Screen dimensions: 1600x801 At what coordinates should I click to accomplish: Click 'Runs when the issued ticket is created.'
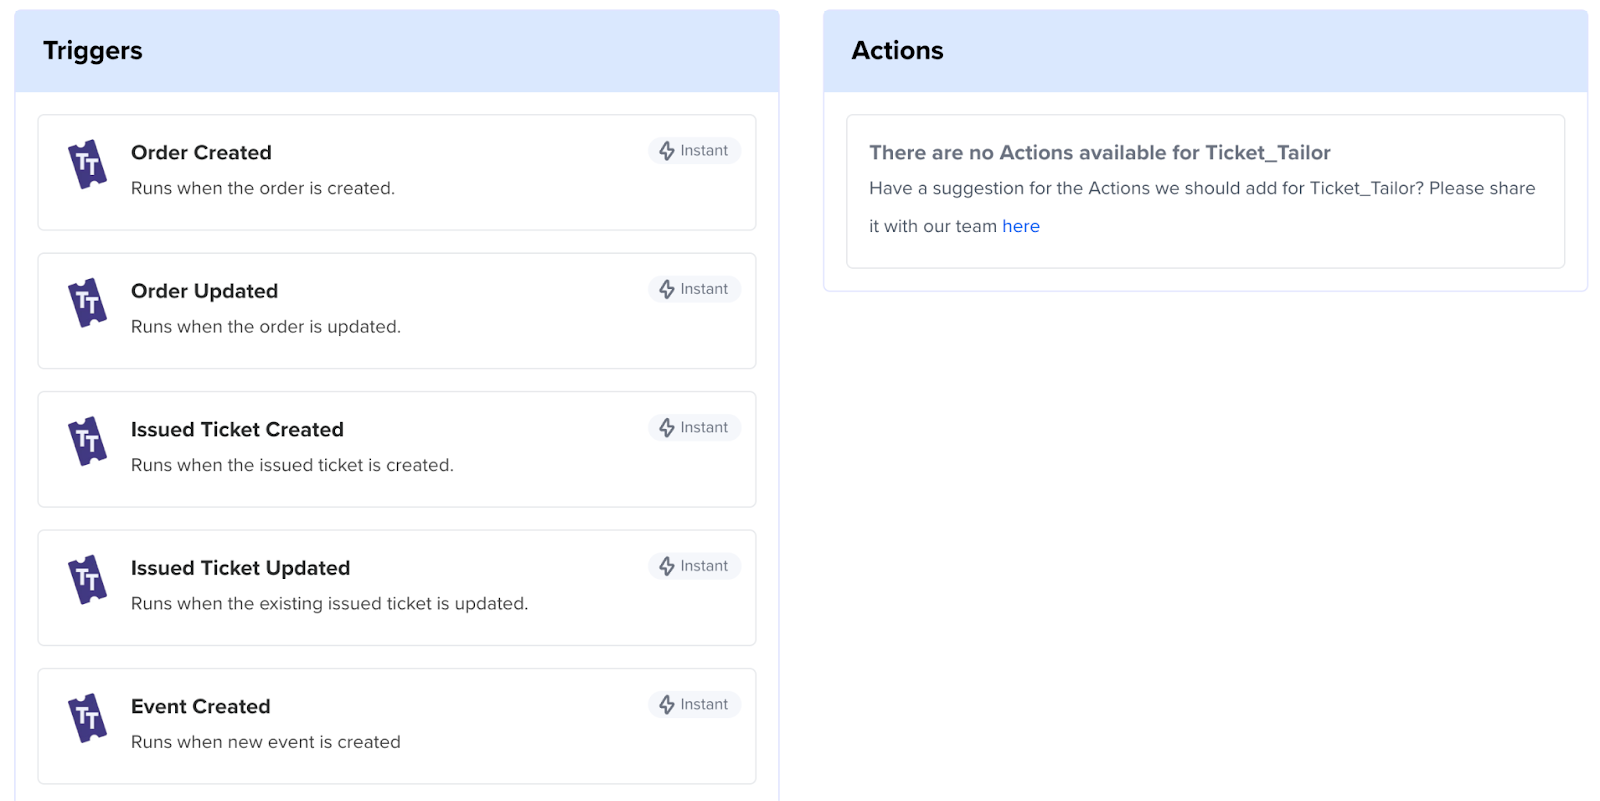[292, 465]
